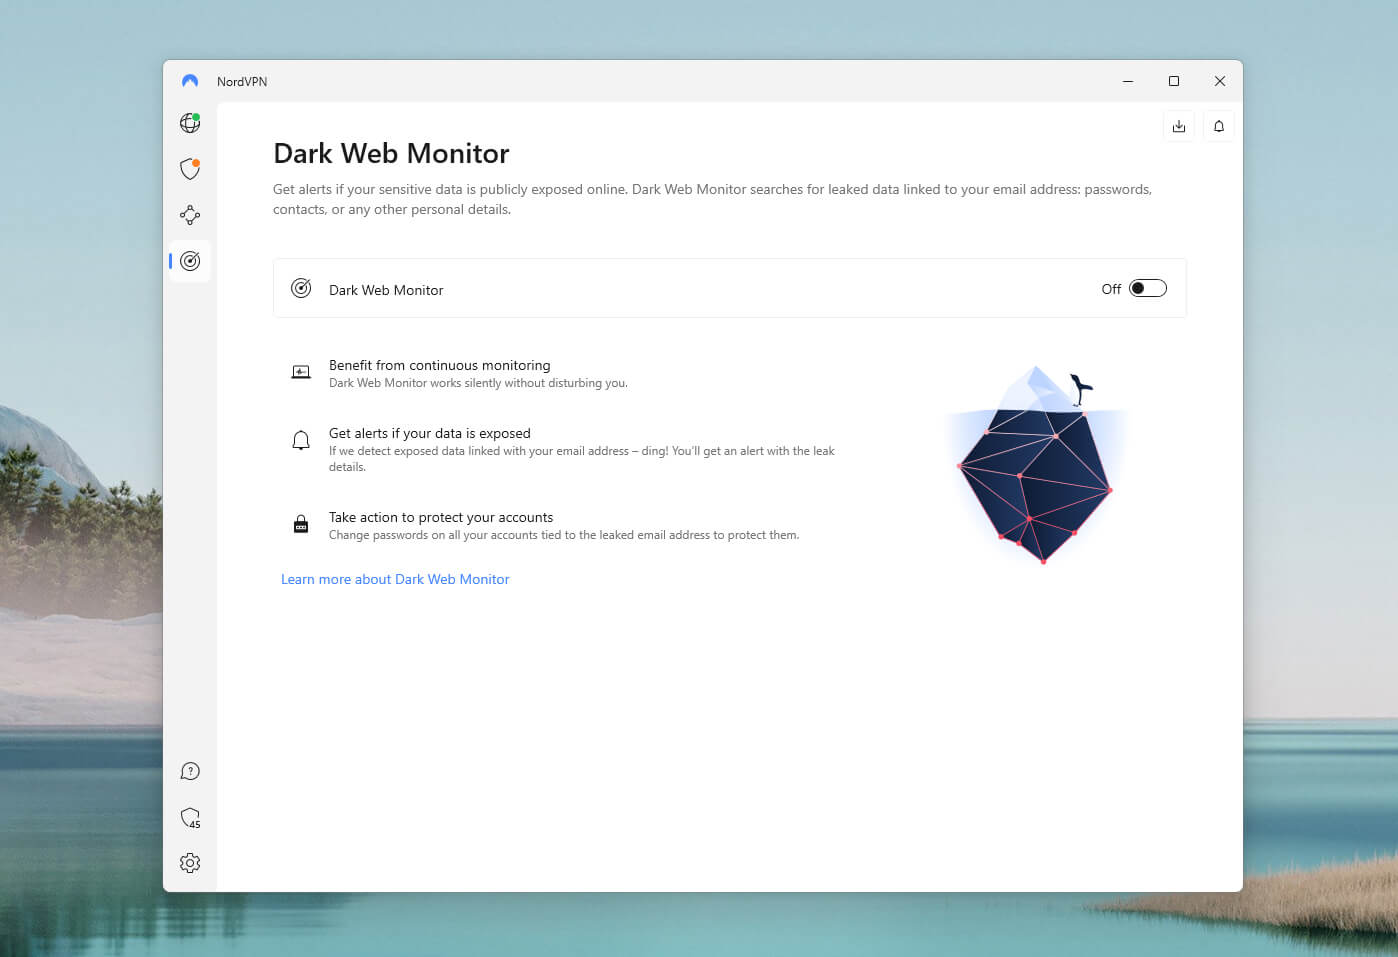1398x957 pixels.
Task: Turn on the Dark Web Monitor switch
Action: pyautogui.click(x=1148, y=288)
